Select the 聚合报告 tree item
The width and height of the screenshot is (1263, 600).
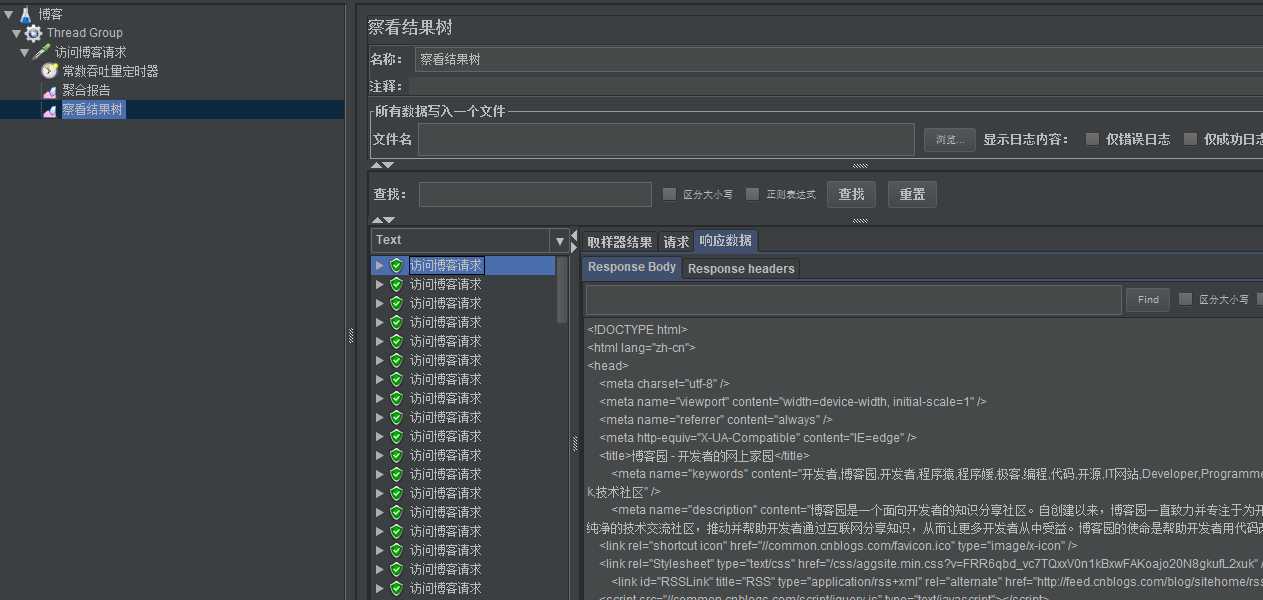click(86, 90)
